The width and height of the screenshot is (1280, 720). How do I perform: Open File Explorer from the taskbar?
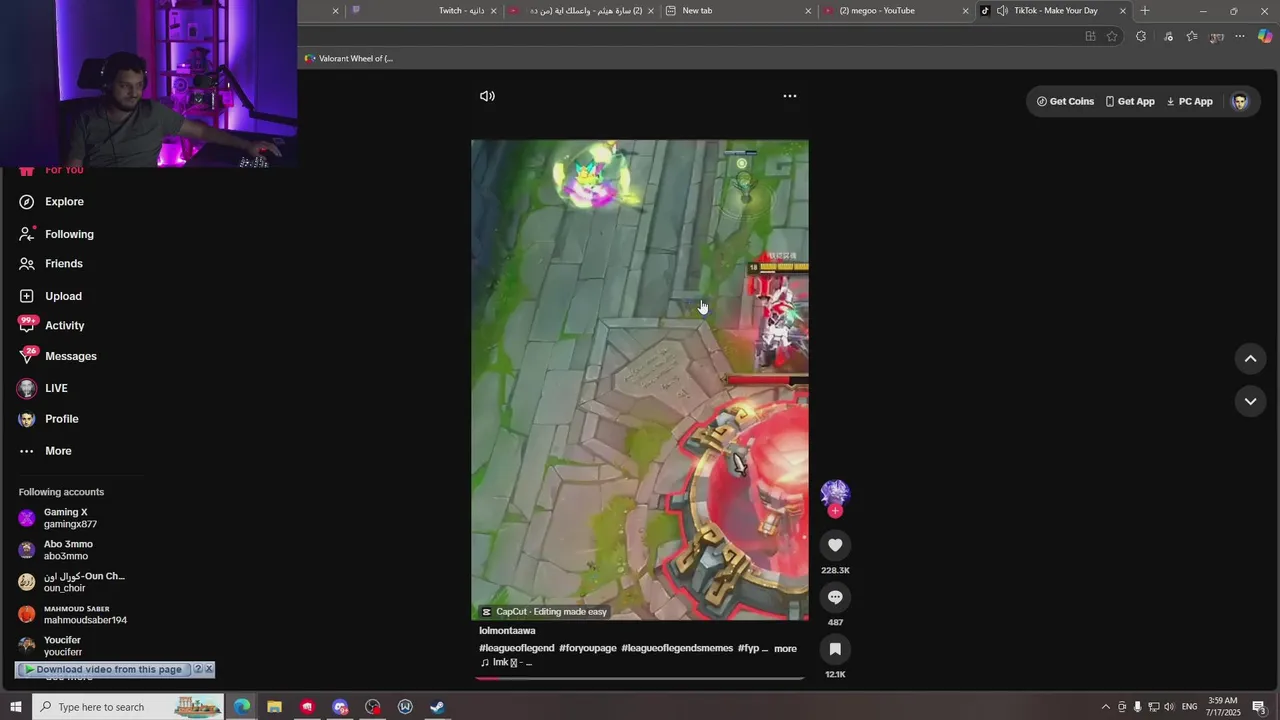tap(274, 707)
